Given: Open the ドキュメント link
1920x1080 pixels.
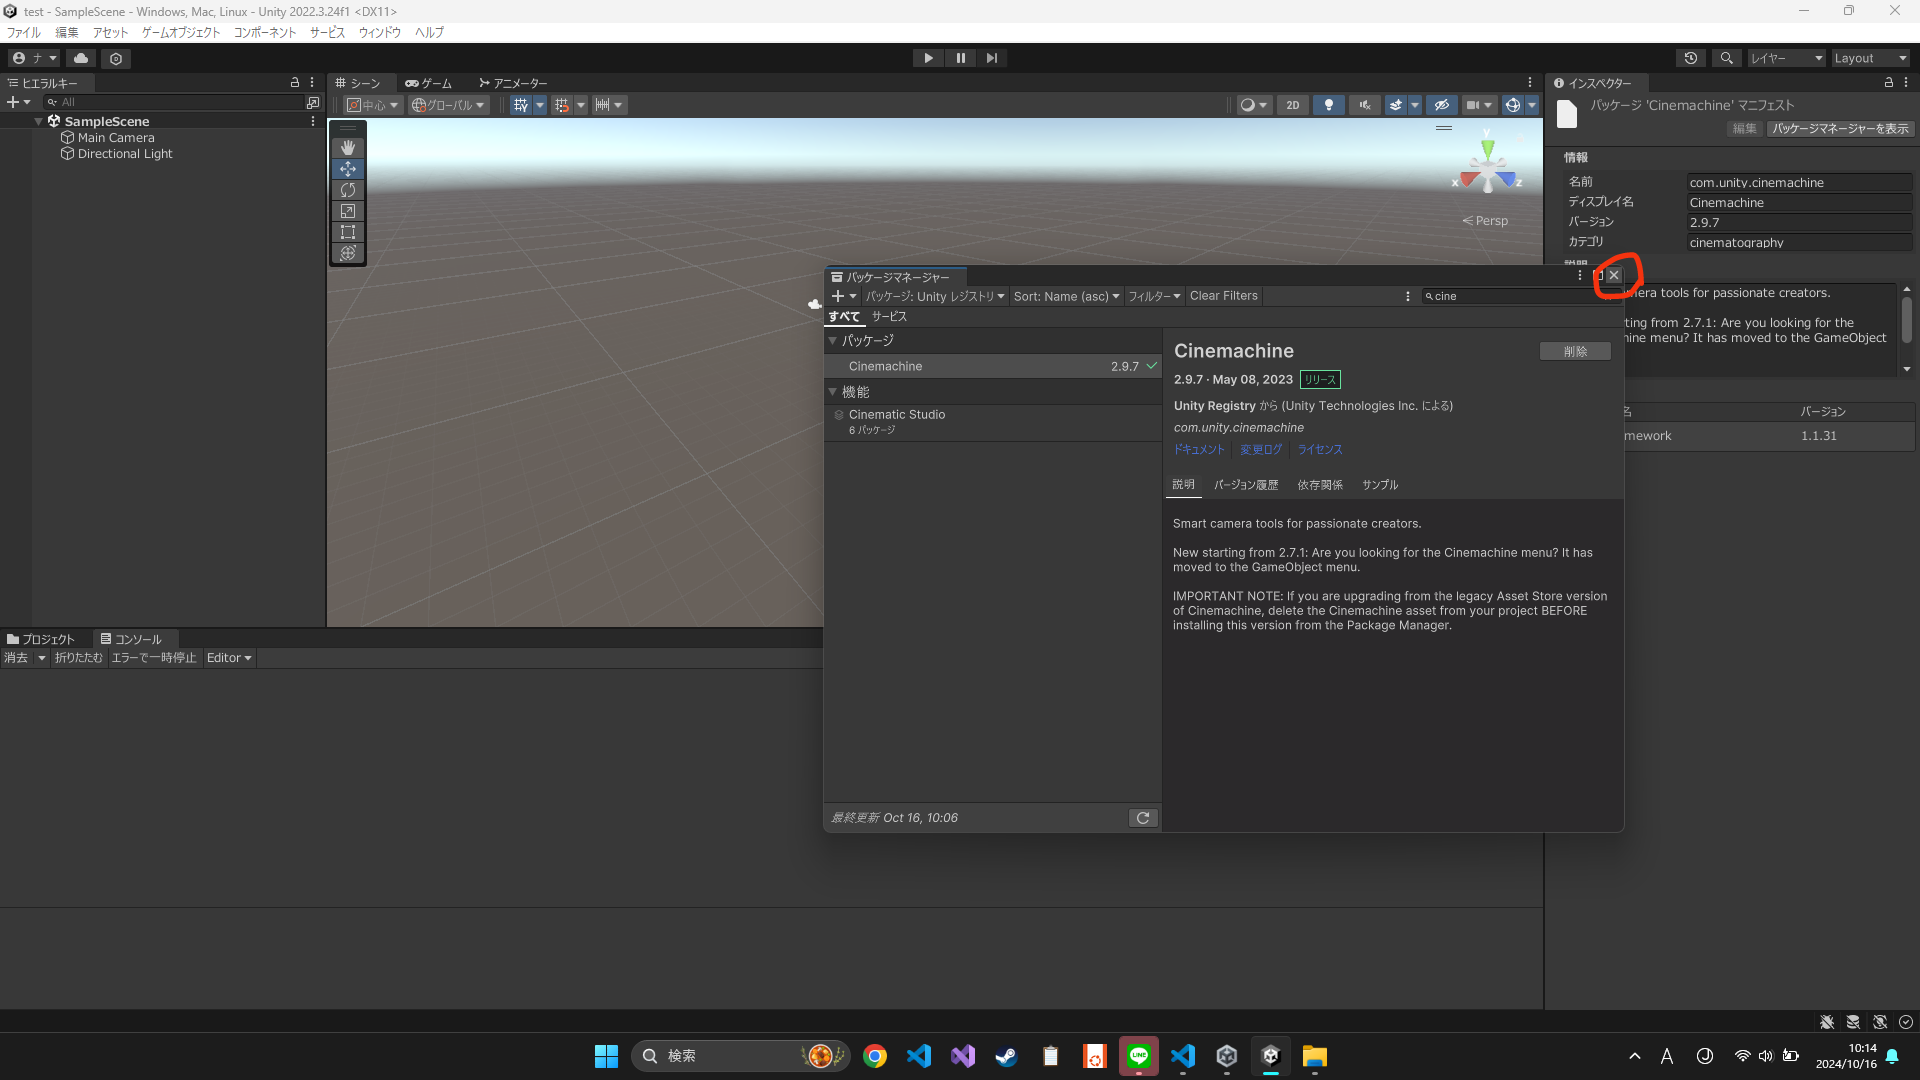Looking at the screenshot, I should pyautogui.click(x=1198, y=450).
